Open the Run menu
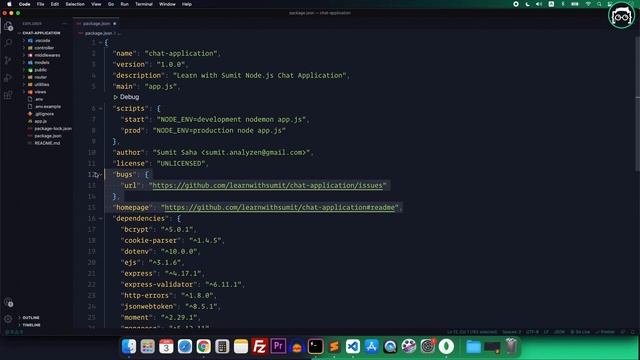 pyautogui.click(x=124, y=4)
